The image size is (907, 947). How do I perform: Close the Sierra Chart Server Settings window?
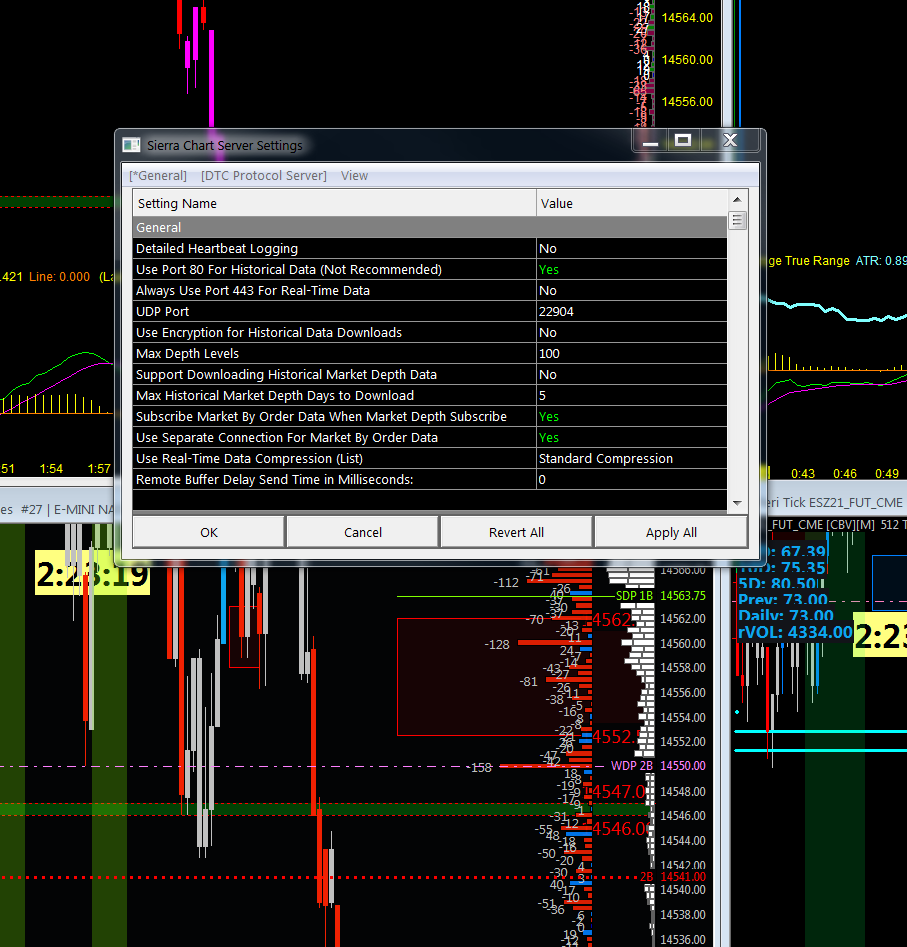point(730,141)
